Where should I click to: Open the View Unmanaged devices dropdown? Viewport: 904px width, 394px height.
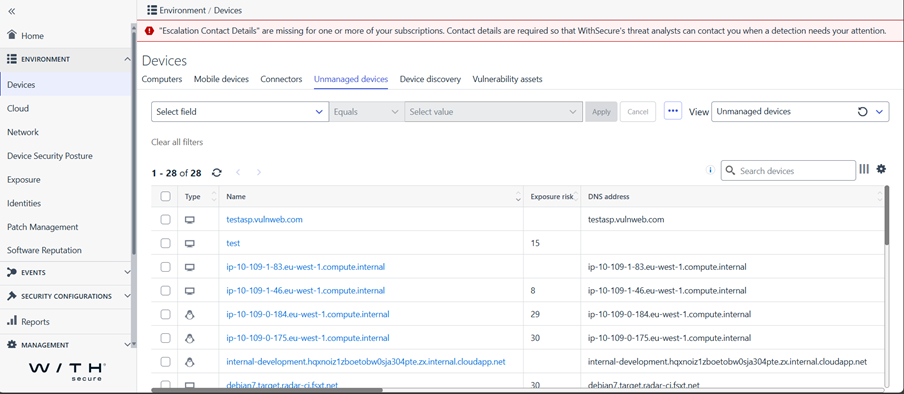click(x=800, y=112)
